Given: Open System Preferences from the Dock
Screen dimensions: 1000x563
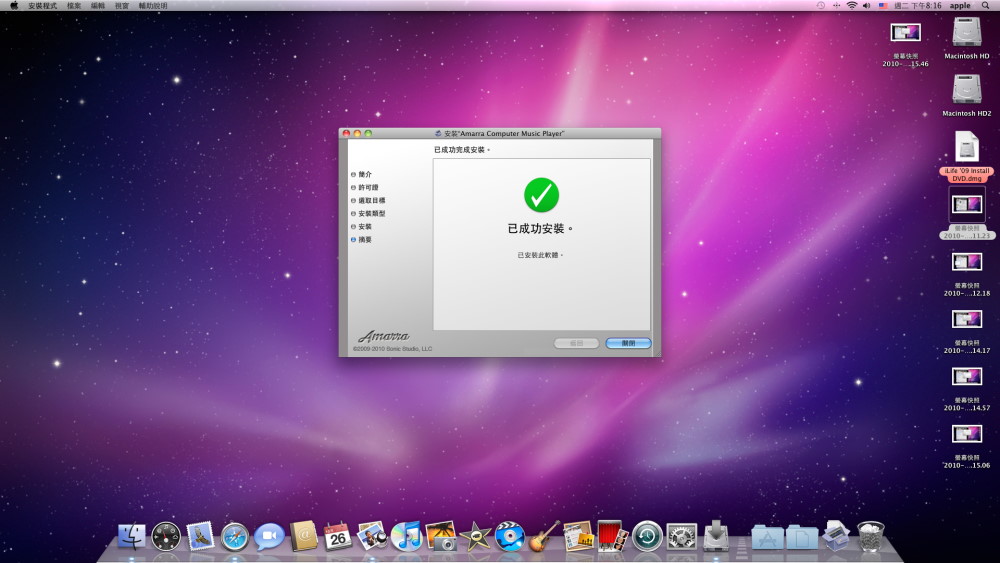Looking at the screenshot, I should tap(682, 536).
